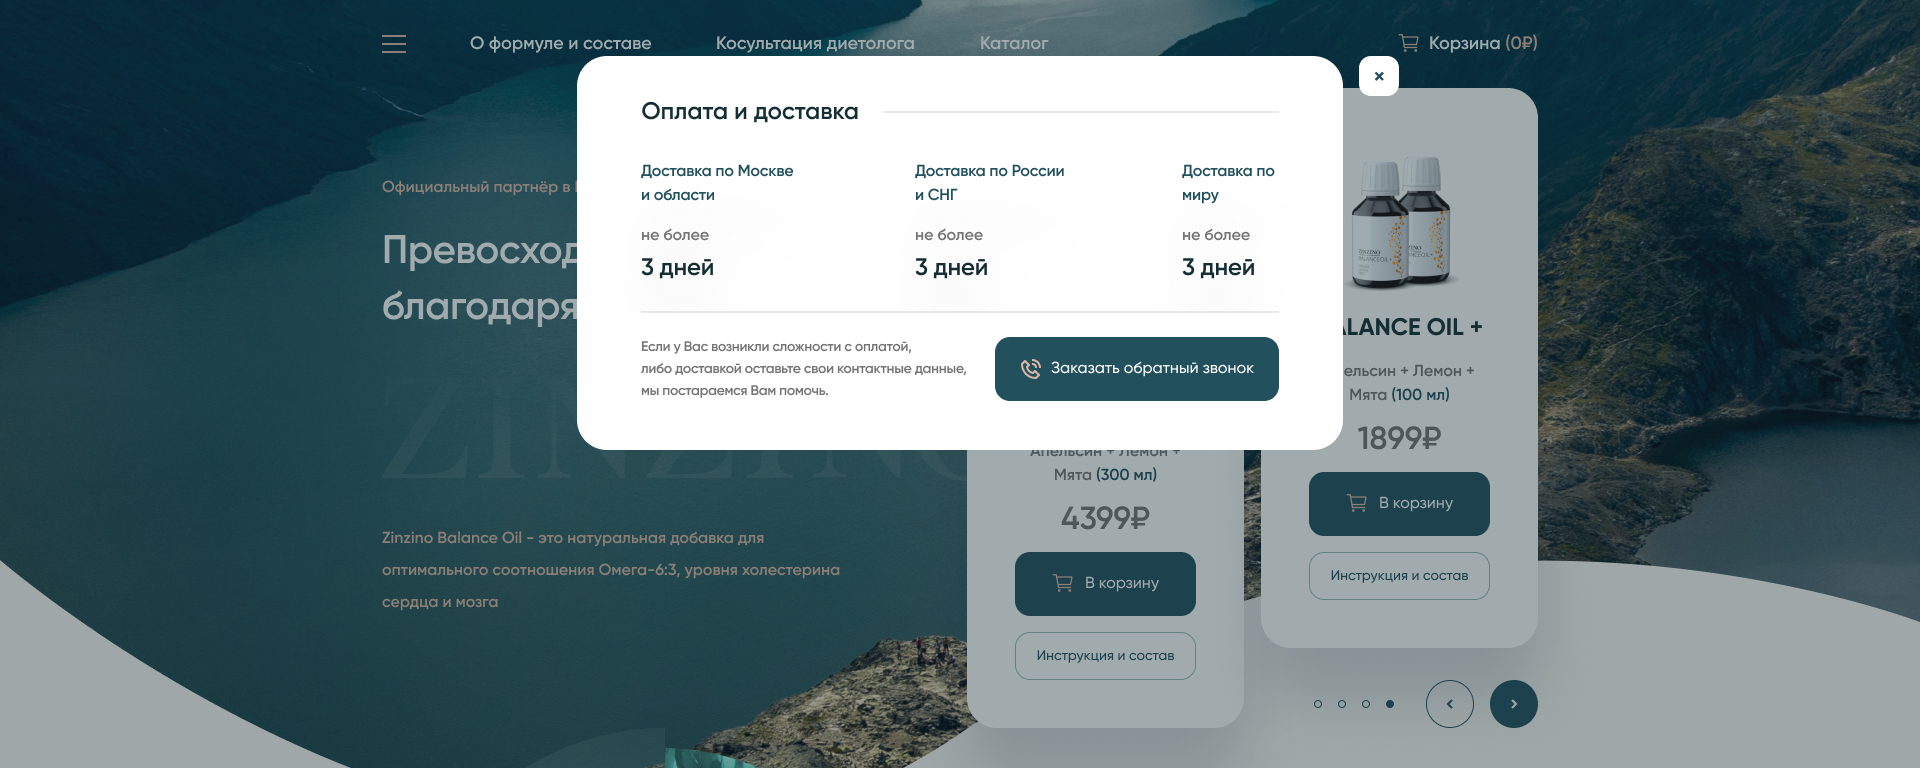Select the third carousel dot

(1366, 704)
